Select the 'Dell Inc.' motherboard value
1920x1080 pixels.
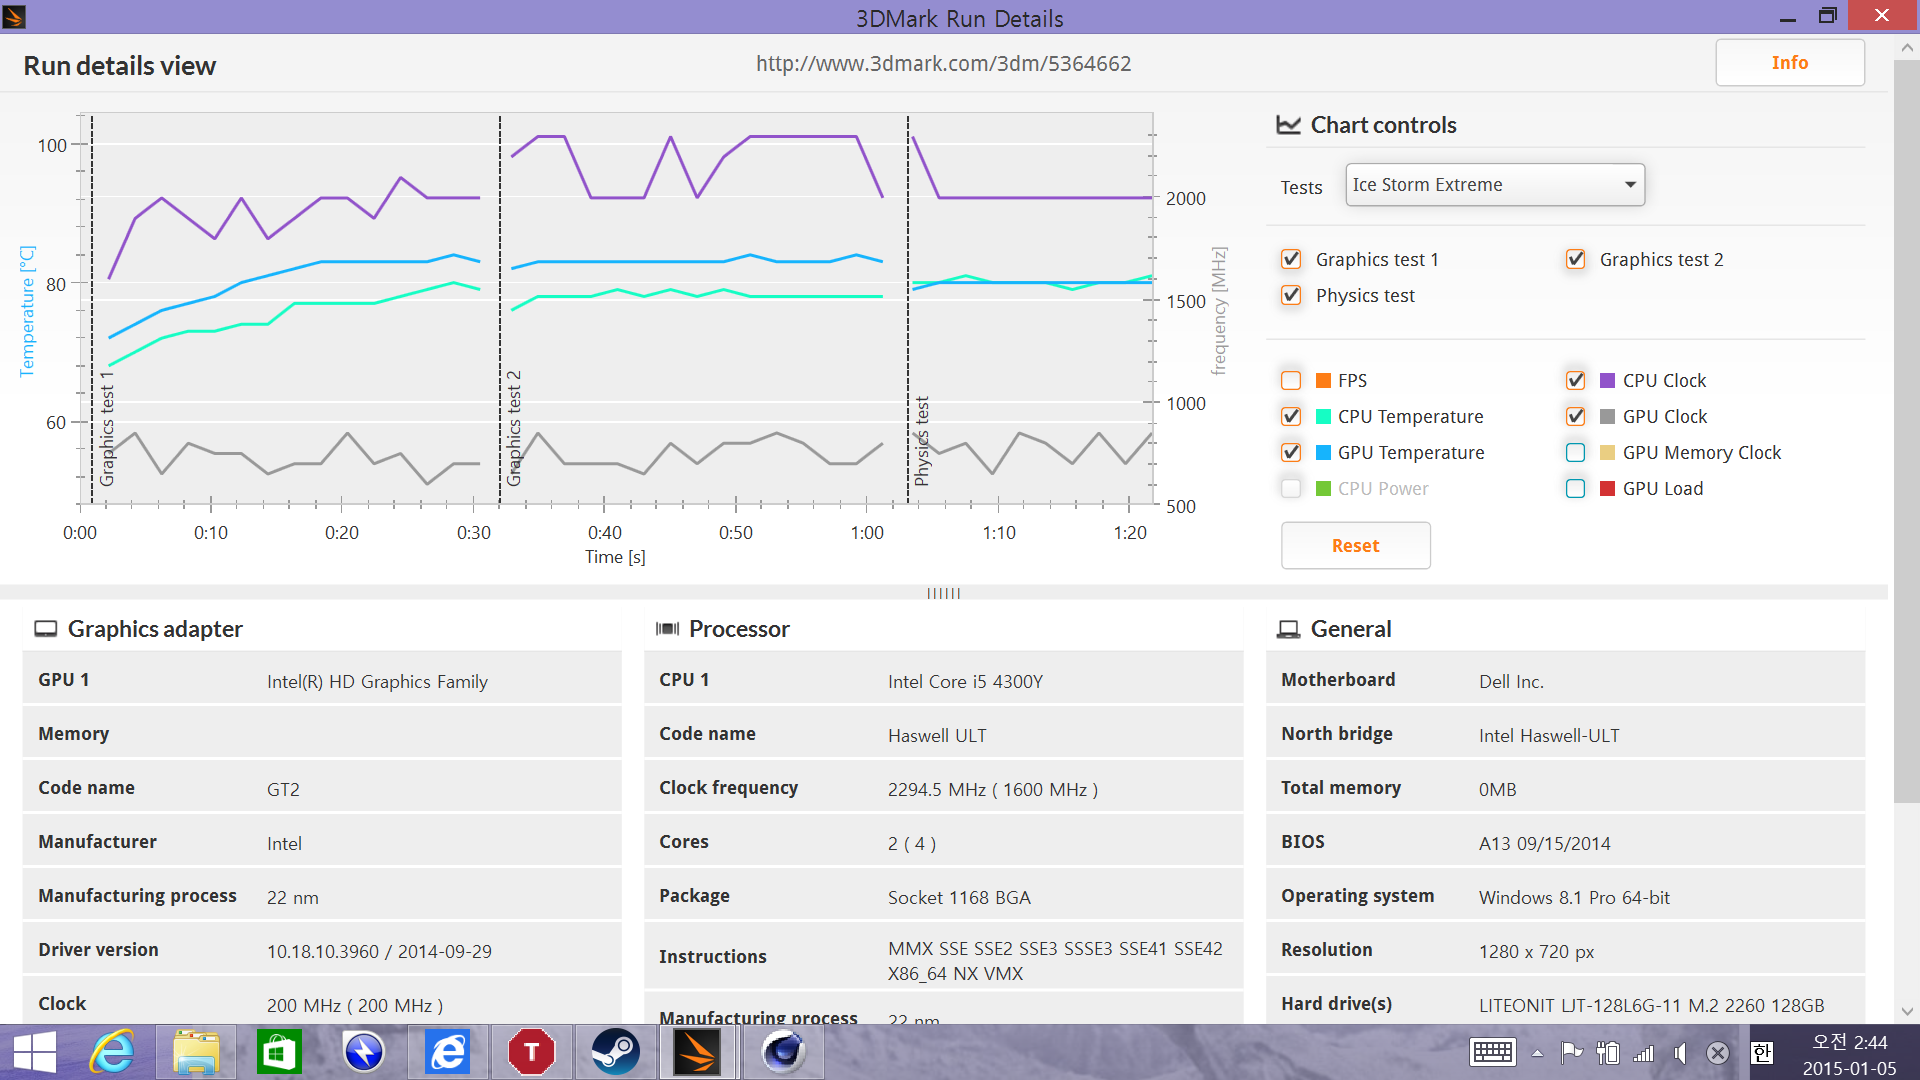(1511, 681)
